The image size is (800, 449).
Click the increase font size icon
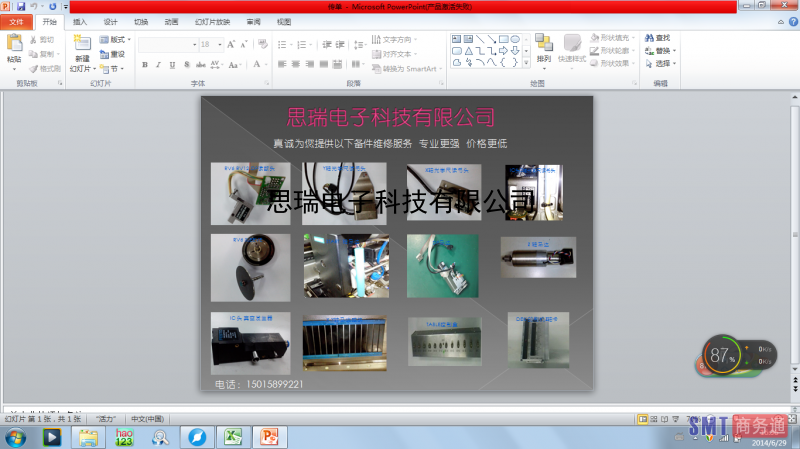(232, 45)
